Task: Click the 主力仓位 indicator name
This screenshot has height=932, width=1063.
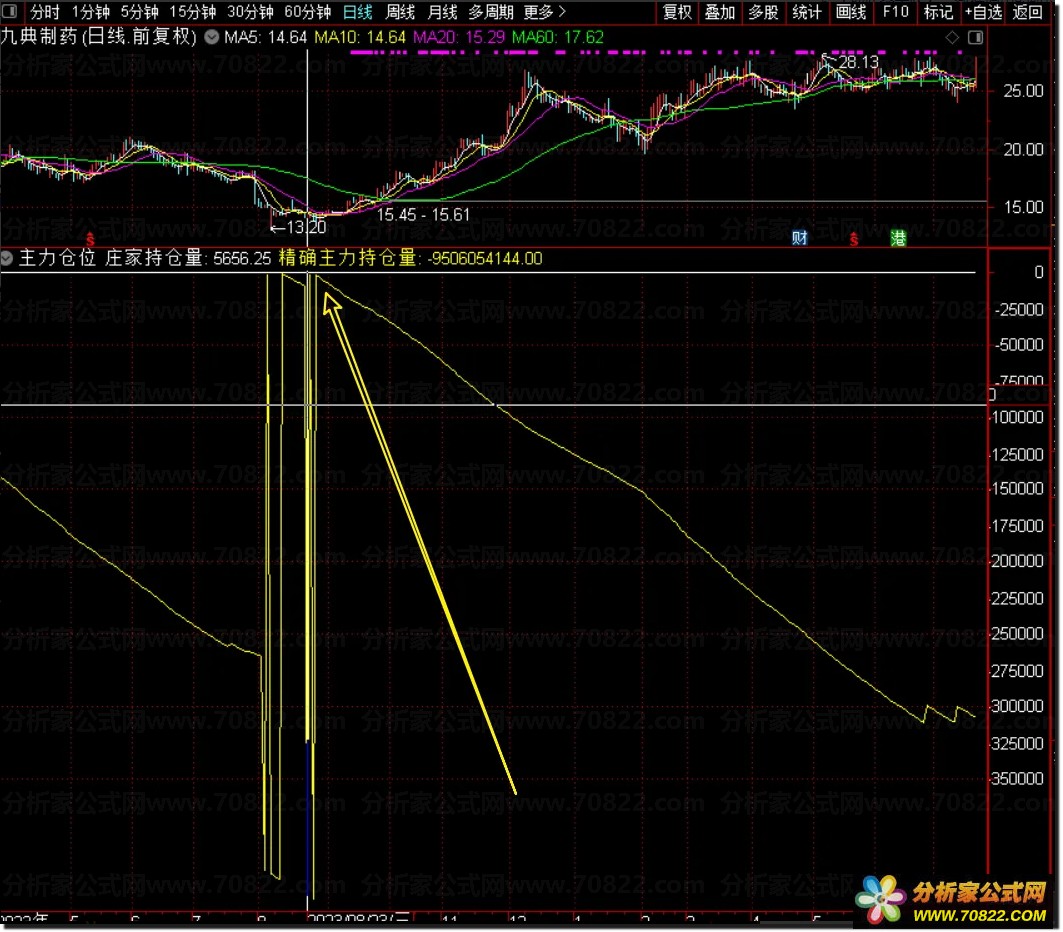Action: (x=58, y=258)
